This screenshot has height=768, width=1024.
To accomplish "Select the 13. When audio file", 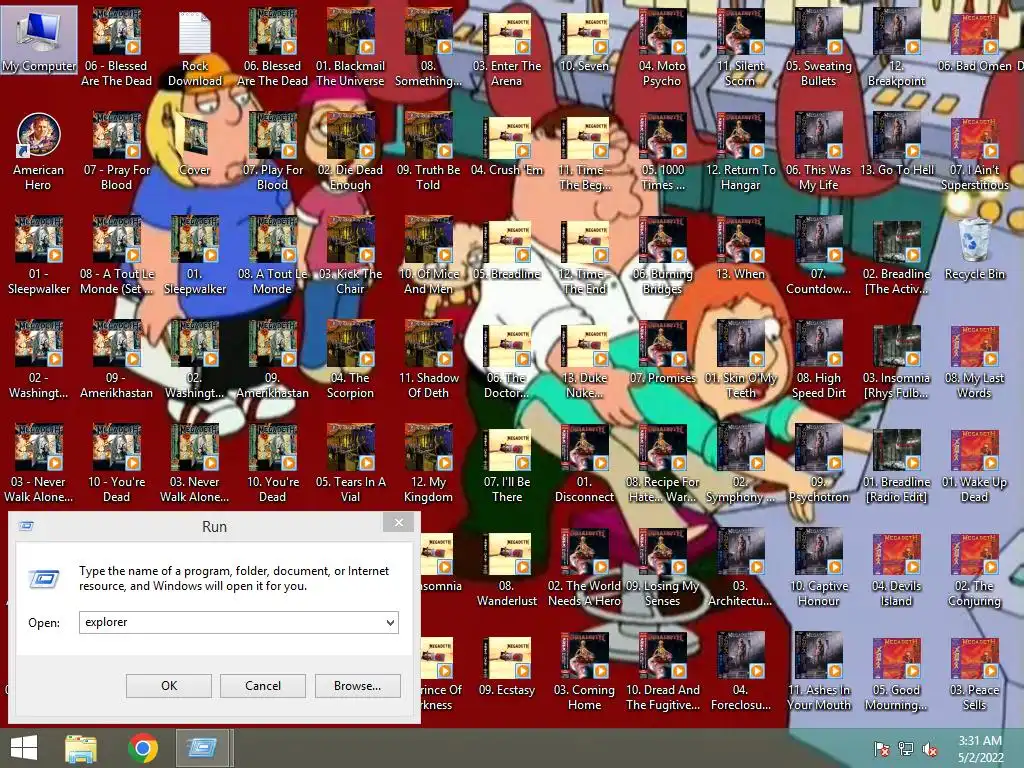I will pos(740,249).
